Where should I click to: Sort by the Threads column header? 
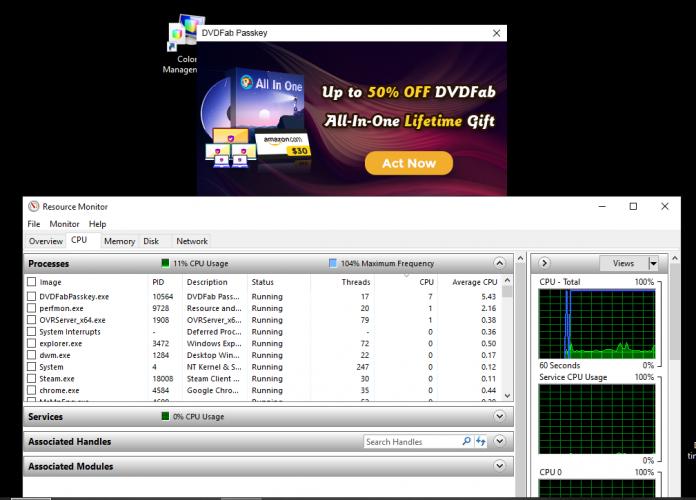coord(356,282)
